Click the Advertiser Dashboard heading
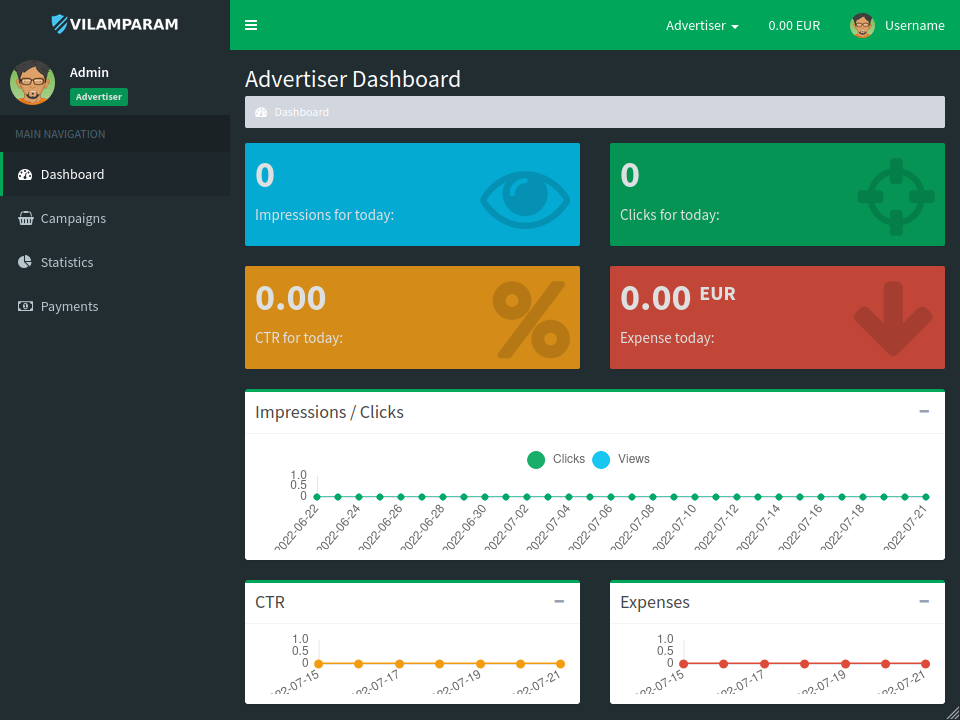The width and height of the screenshot is (960, 720). (x=353, y=80)
